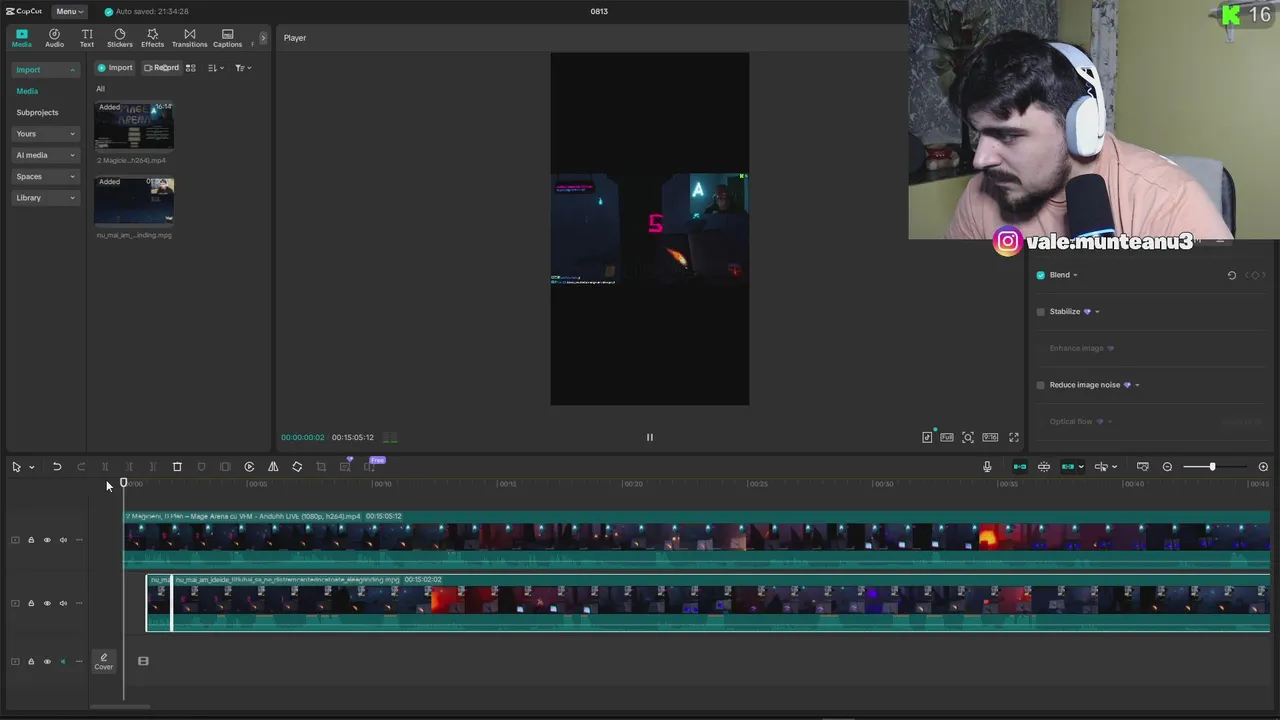
Task: Expand the AI media section
Action: click(x=45, y=155)
